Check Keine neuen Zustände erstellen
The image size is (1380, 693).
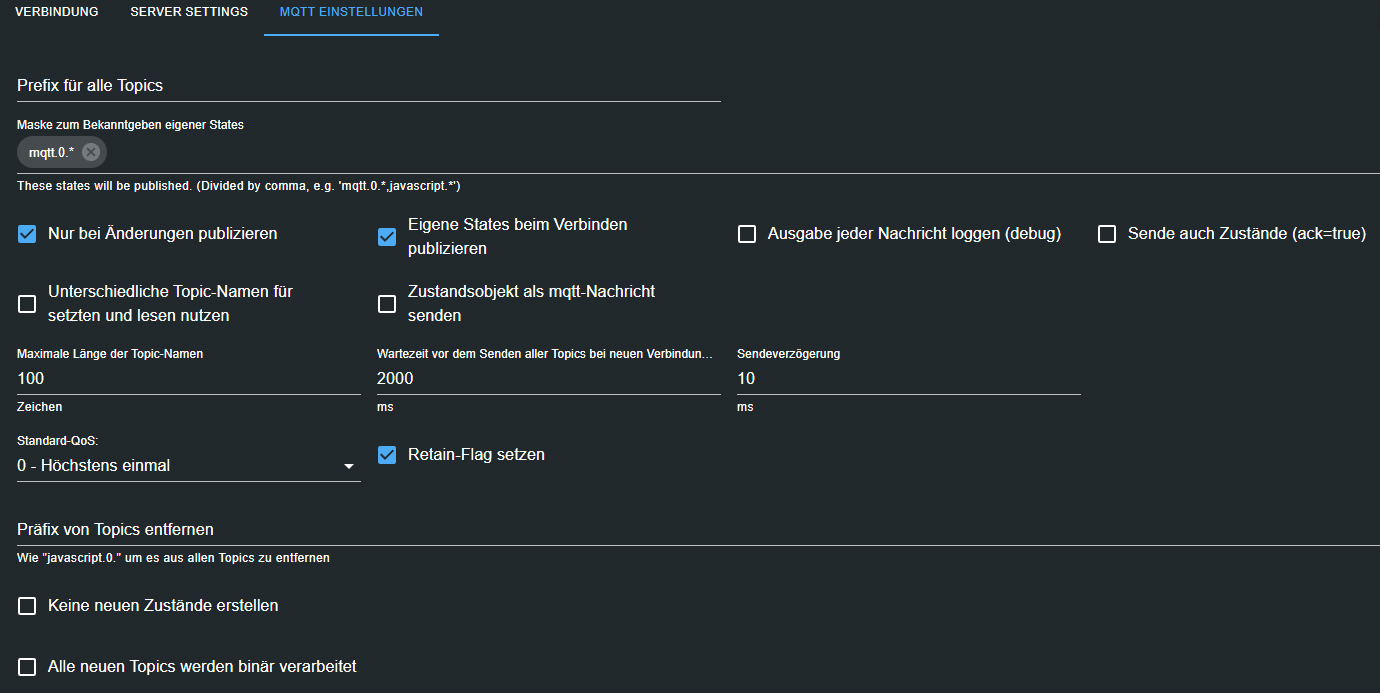click(x=28, y=606)
